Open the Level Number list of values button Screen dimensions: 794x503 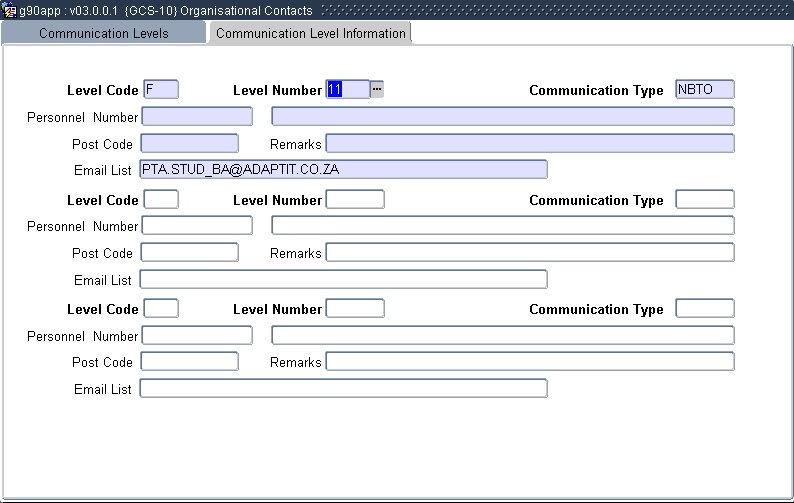[377, 89]
